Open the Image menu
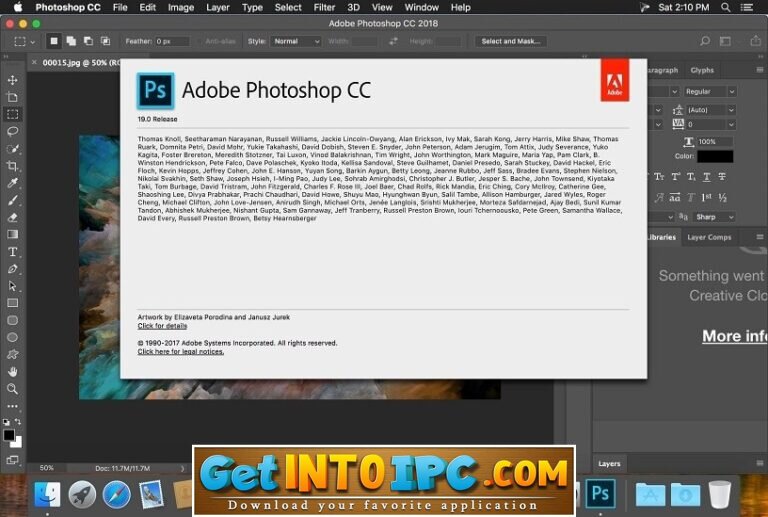 point(181,7)
